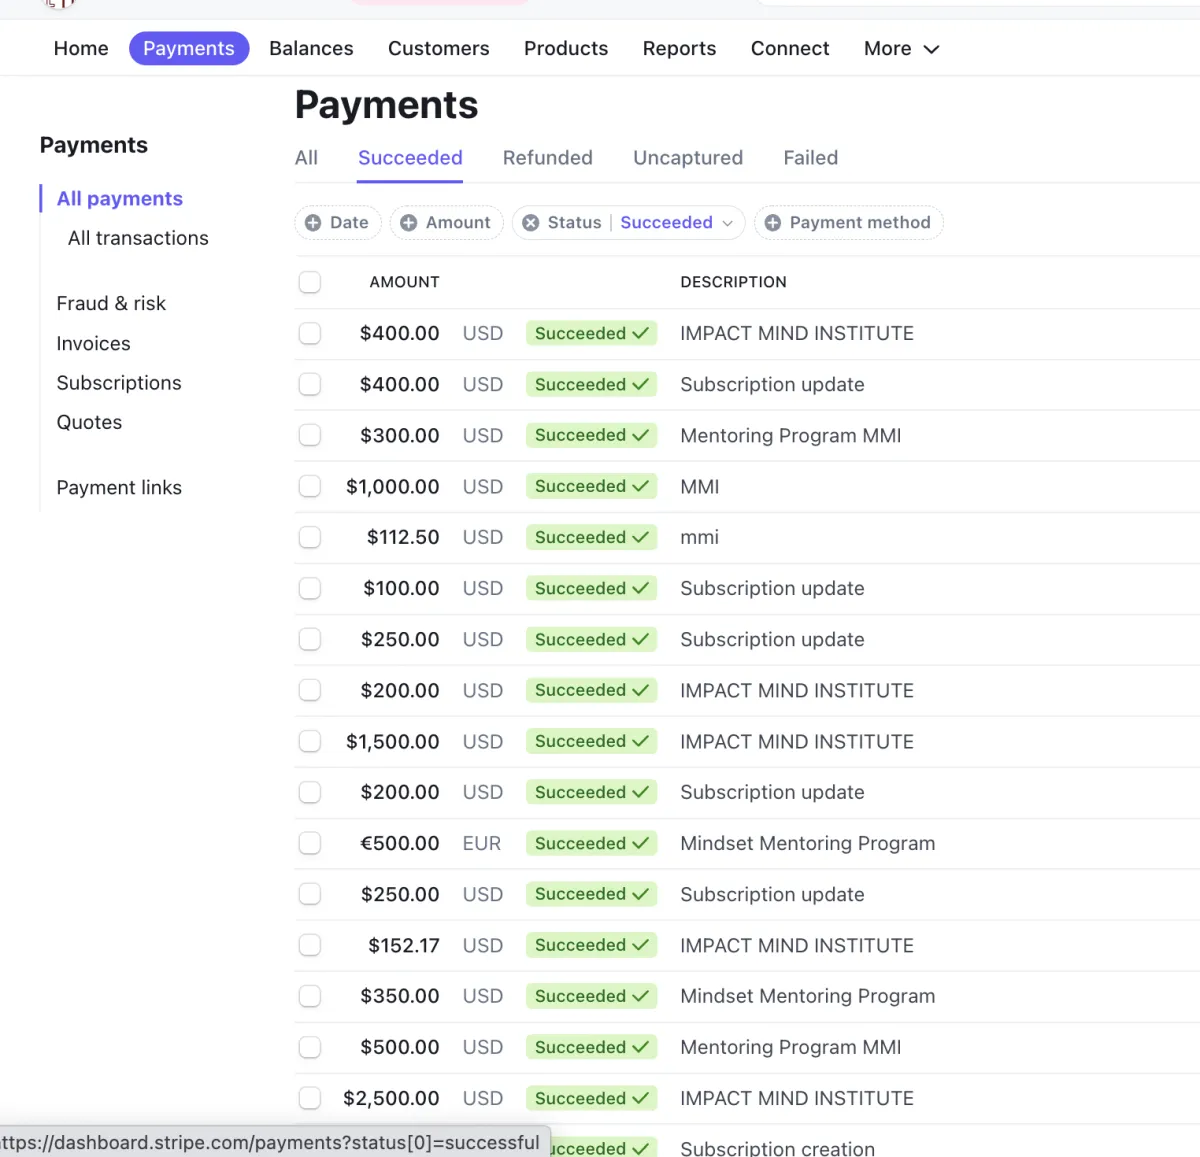Viewport: 1200px width, 1157px height.
Task: Add a Payment method filter
Action: coord(849,223)
